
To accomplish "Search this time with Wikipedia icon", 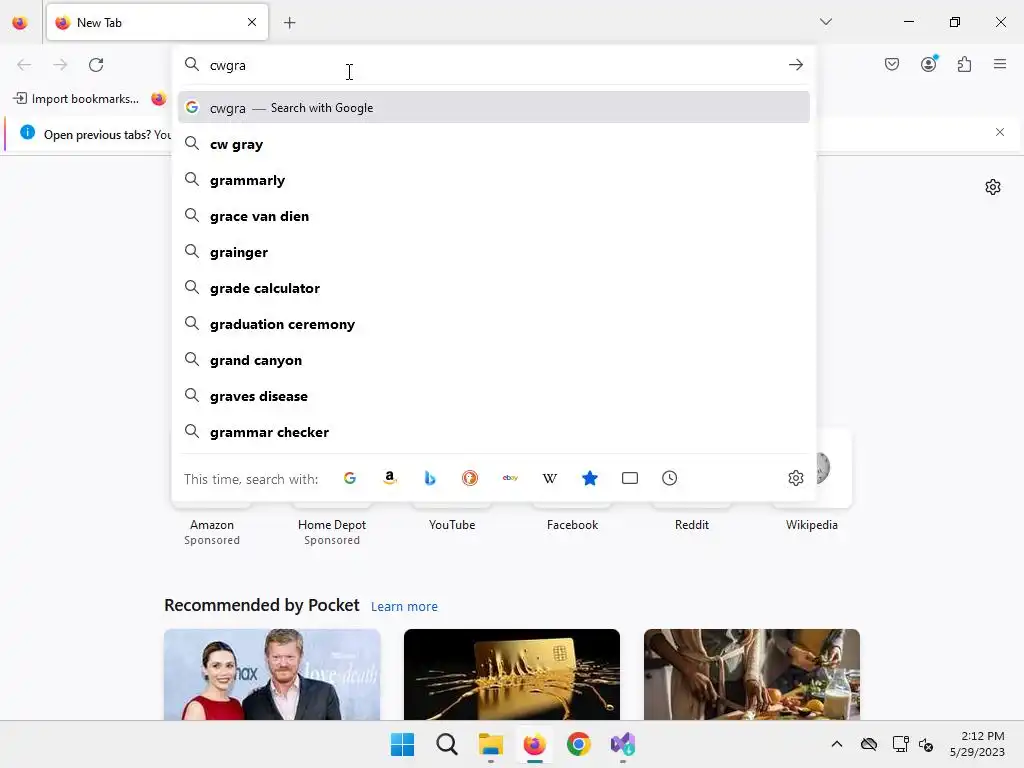I will (x=550, y=479).
